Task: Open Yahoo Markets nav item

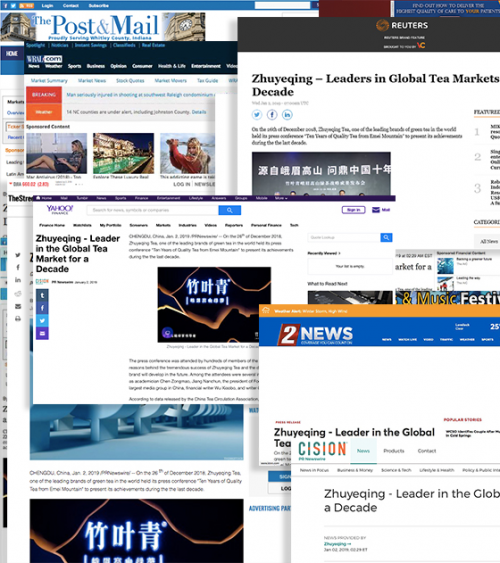Action: [163, 225]
